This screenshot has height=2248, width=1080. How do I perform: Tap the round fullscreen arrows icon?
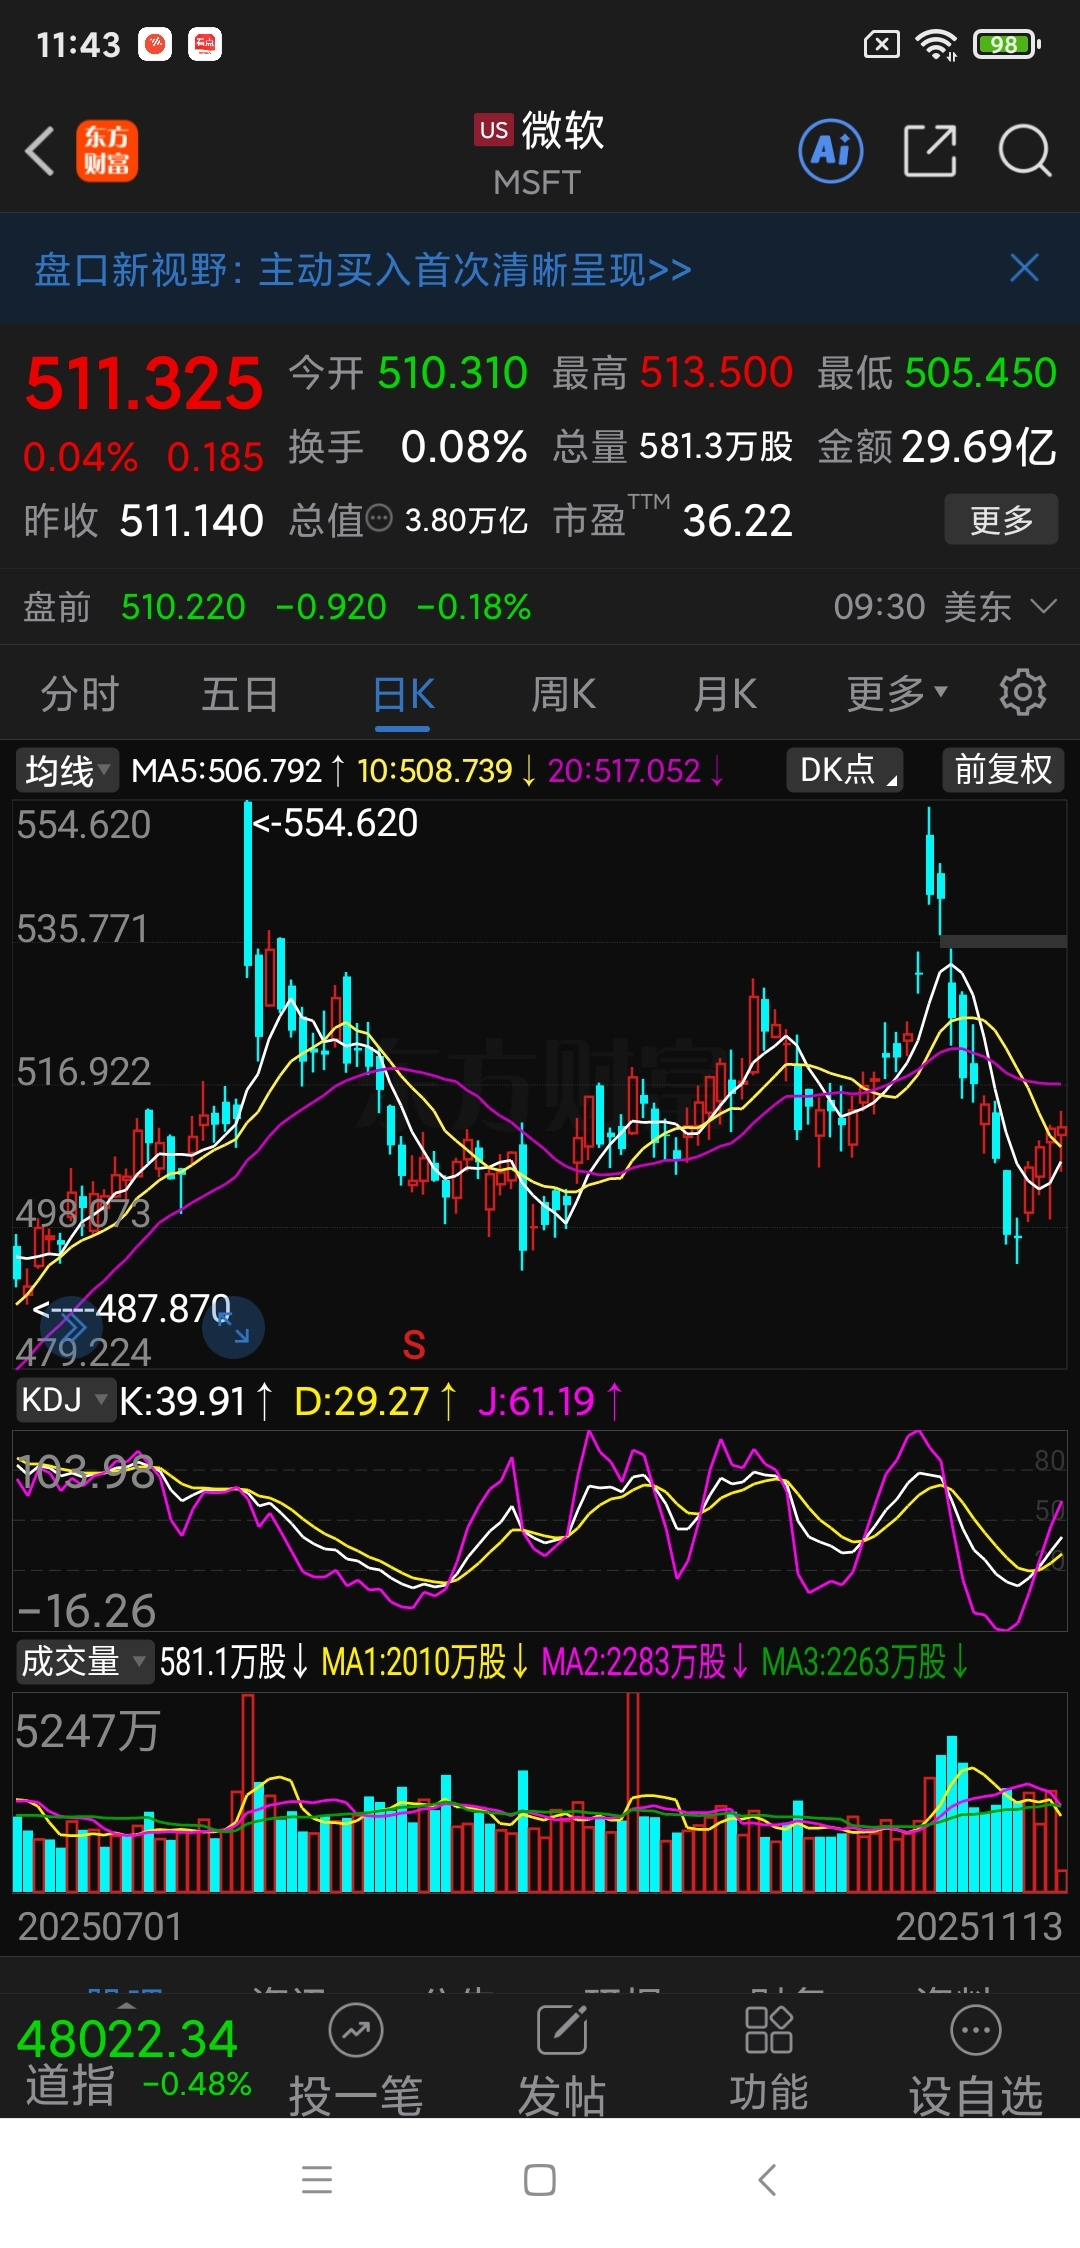point(233,1328)
